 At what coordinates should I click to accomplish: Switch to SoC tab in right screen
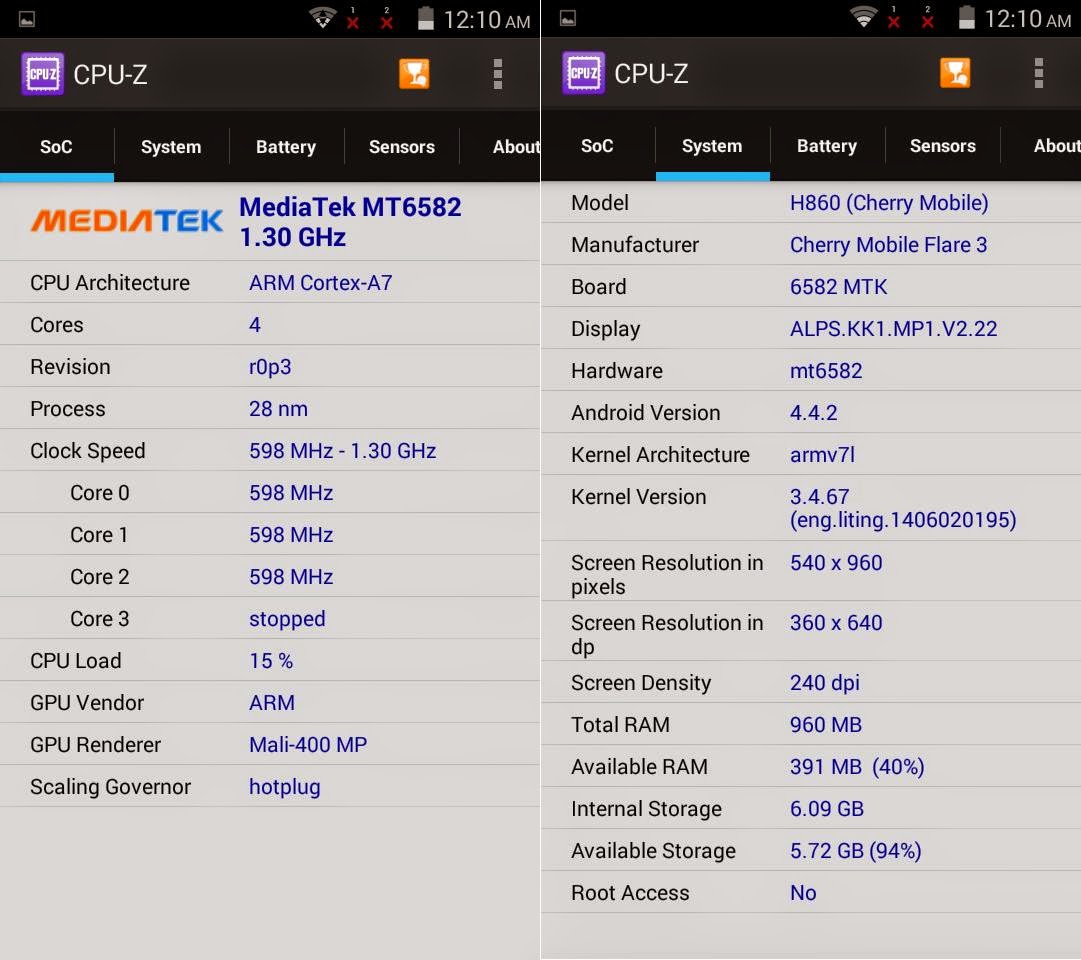click(x=597, y=146)
